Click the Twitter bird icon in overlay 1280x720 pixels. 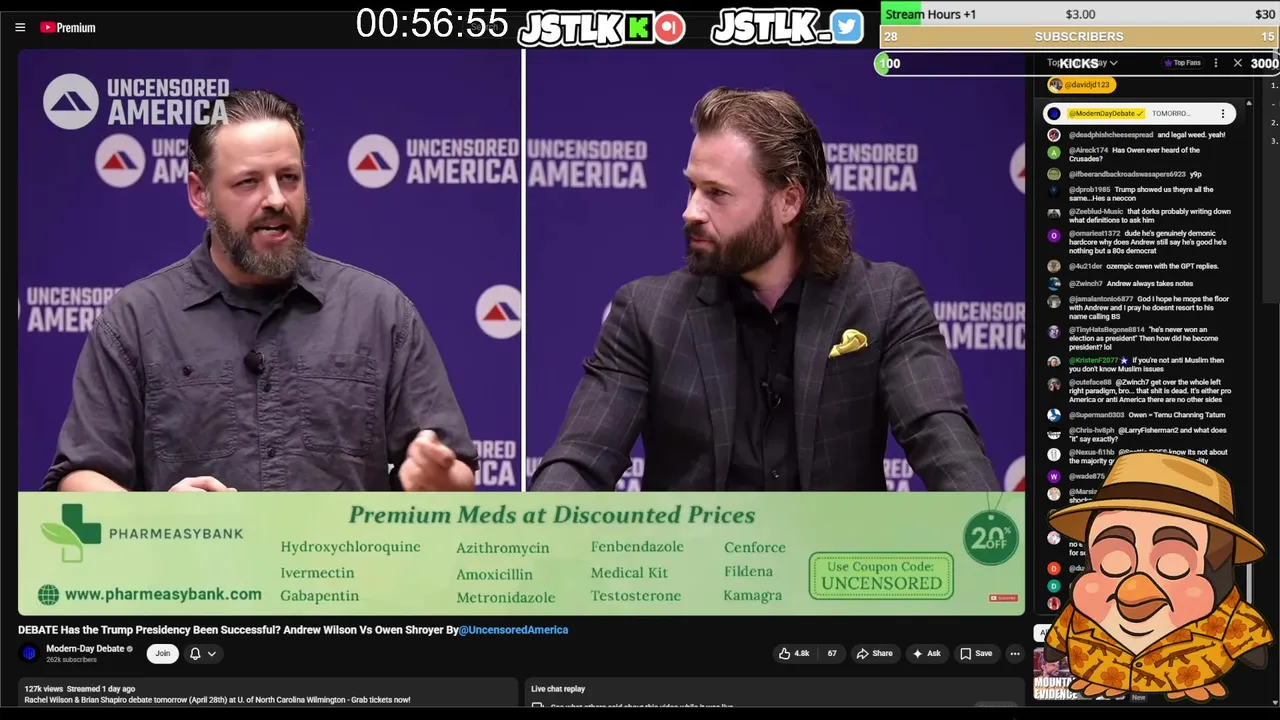coord(847,27)
